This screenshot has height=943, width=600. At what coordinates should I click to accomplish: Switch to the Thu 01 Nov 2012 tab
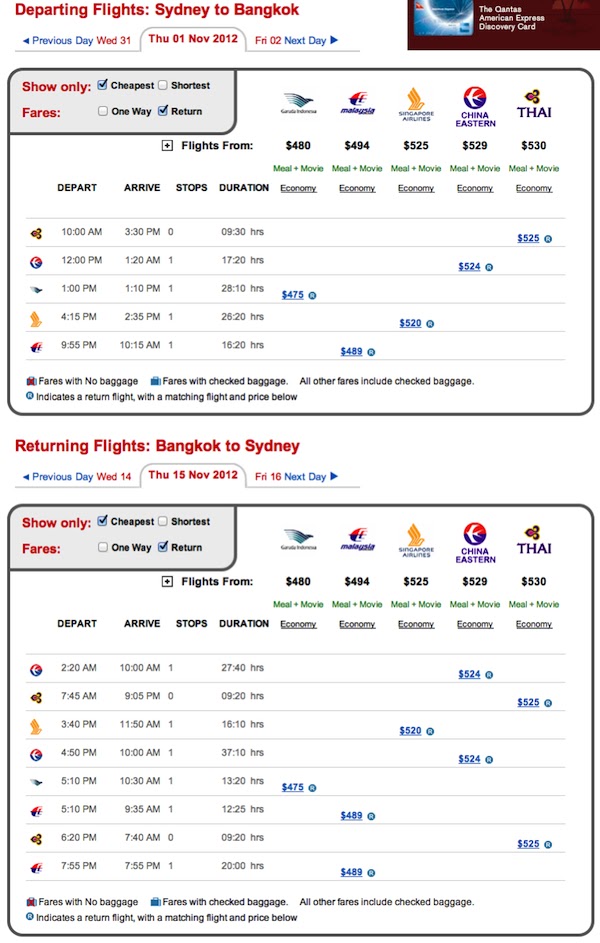[x=193, y=39]
